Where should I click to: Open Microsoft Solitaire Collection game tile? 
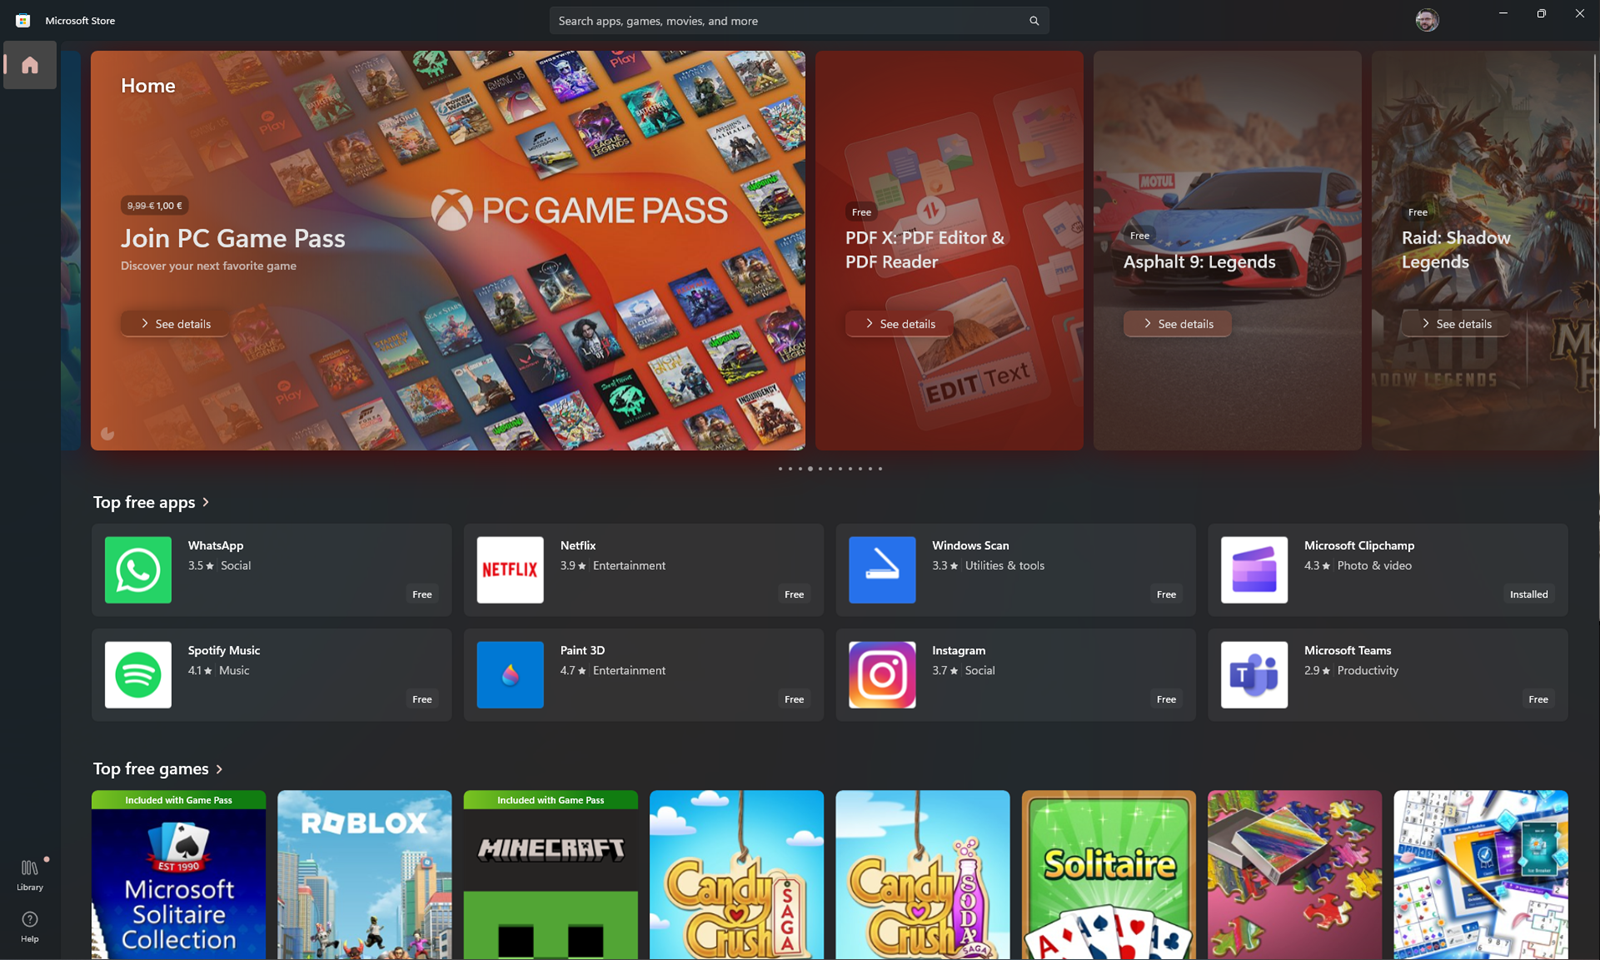coord(179,875)
